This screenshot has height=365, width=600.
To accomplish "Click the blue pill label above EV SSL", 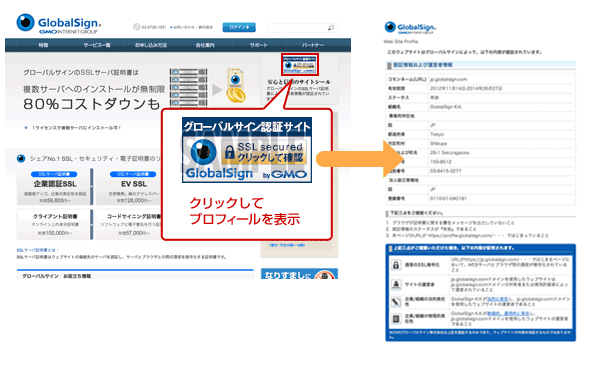I will click(133, 174).
